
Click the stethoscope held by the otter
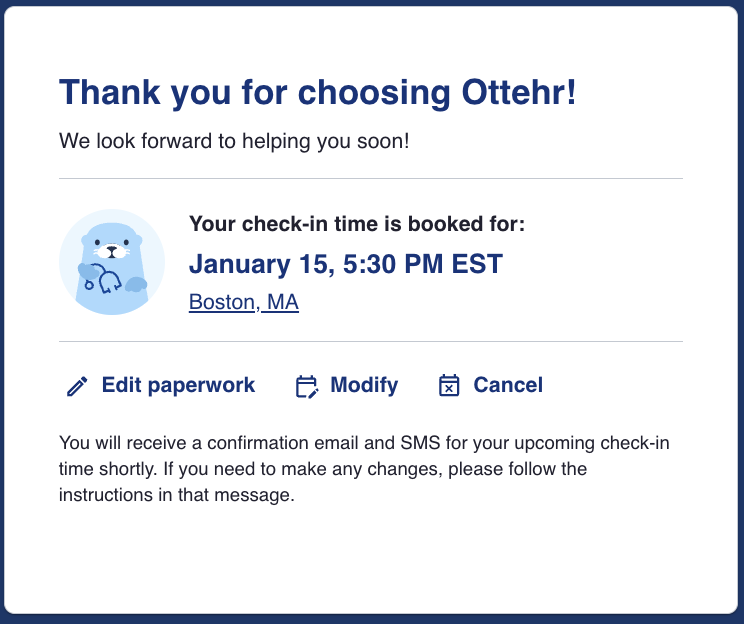pyautogui.click(x=108, y=281)
